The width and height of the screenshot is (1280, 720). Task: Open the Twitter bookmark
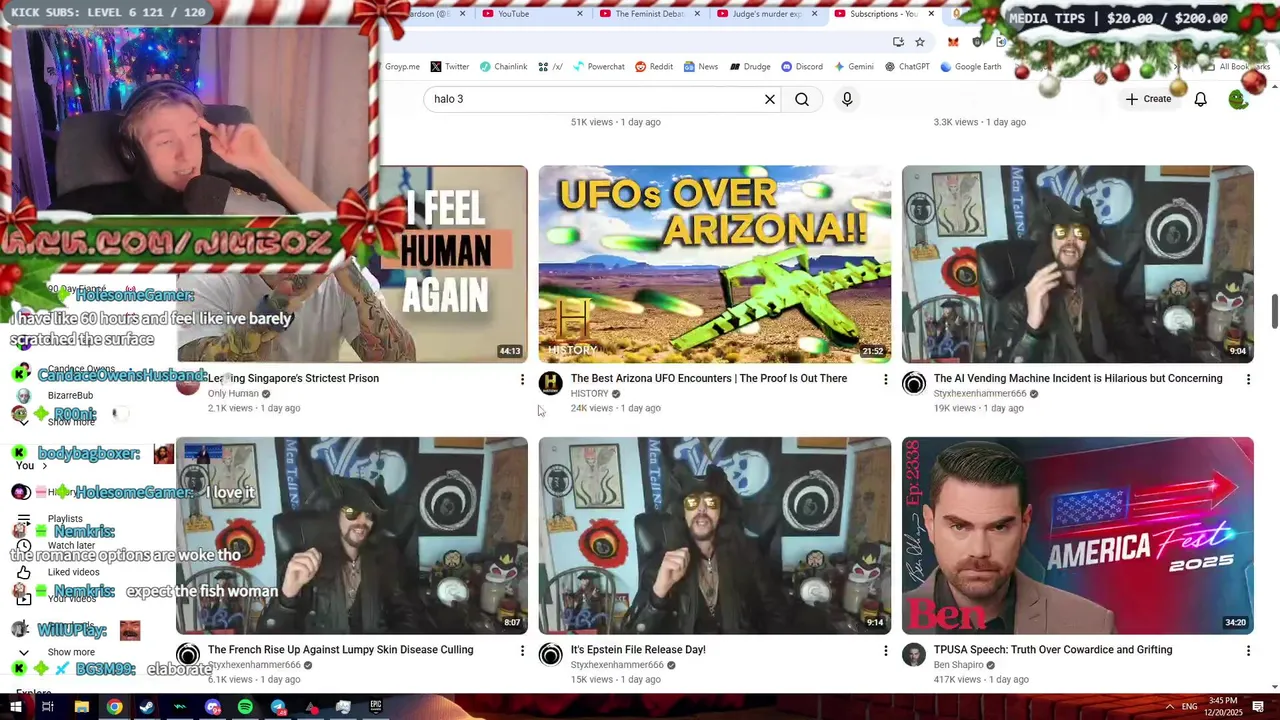pyautogui.click(x=449, y=67)
